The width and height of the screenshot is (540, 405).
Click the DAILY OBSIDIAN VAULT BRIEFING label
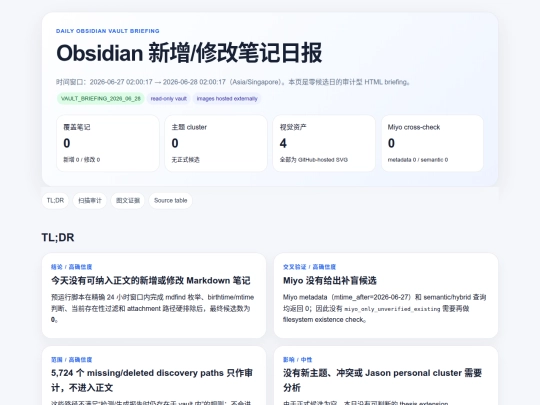(108, 31)
